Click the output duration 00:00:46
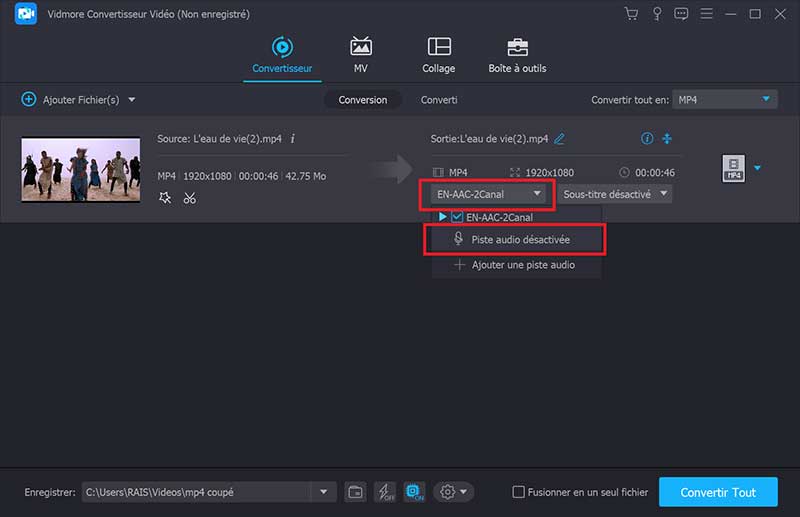 coord(655,173)
